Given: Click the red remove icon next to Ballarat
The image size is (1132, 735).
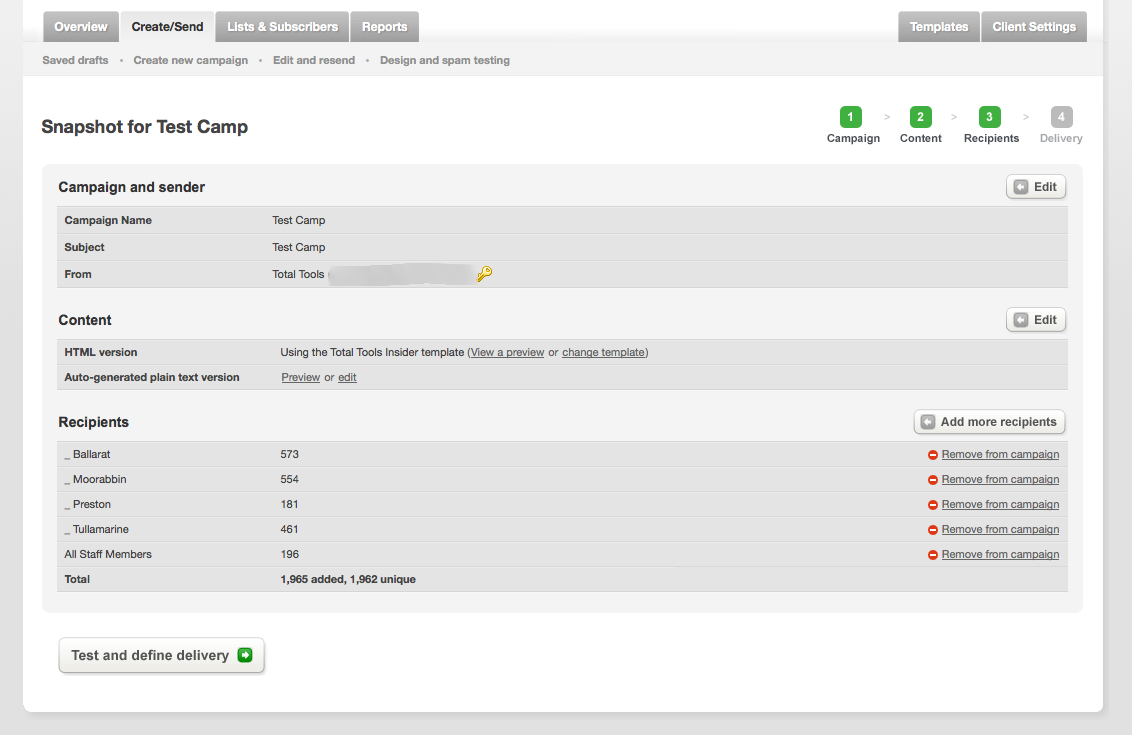Looking at the screenshot, I should click(x=932, y=454).
